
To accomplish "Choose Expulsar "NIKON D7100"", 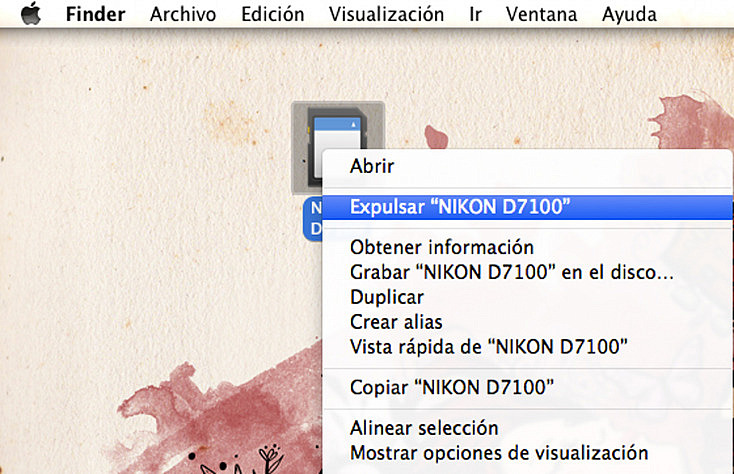I will 528,207.
